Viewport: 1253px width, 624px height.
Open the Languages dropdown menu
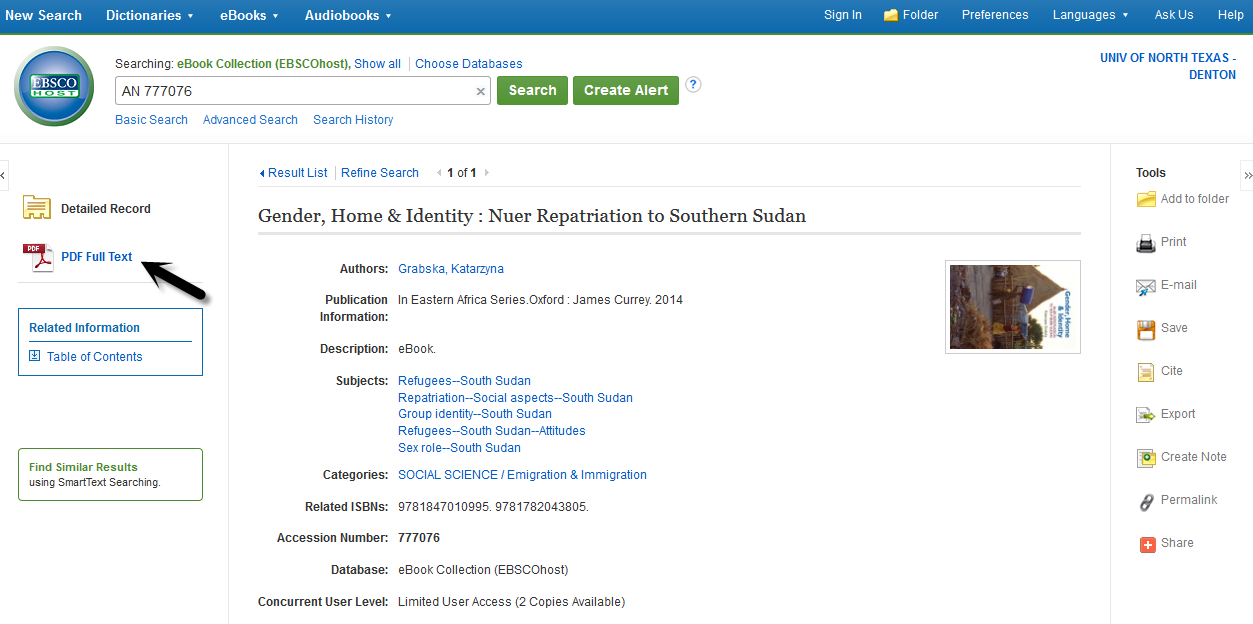1090,15
